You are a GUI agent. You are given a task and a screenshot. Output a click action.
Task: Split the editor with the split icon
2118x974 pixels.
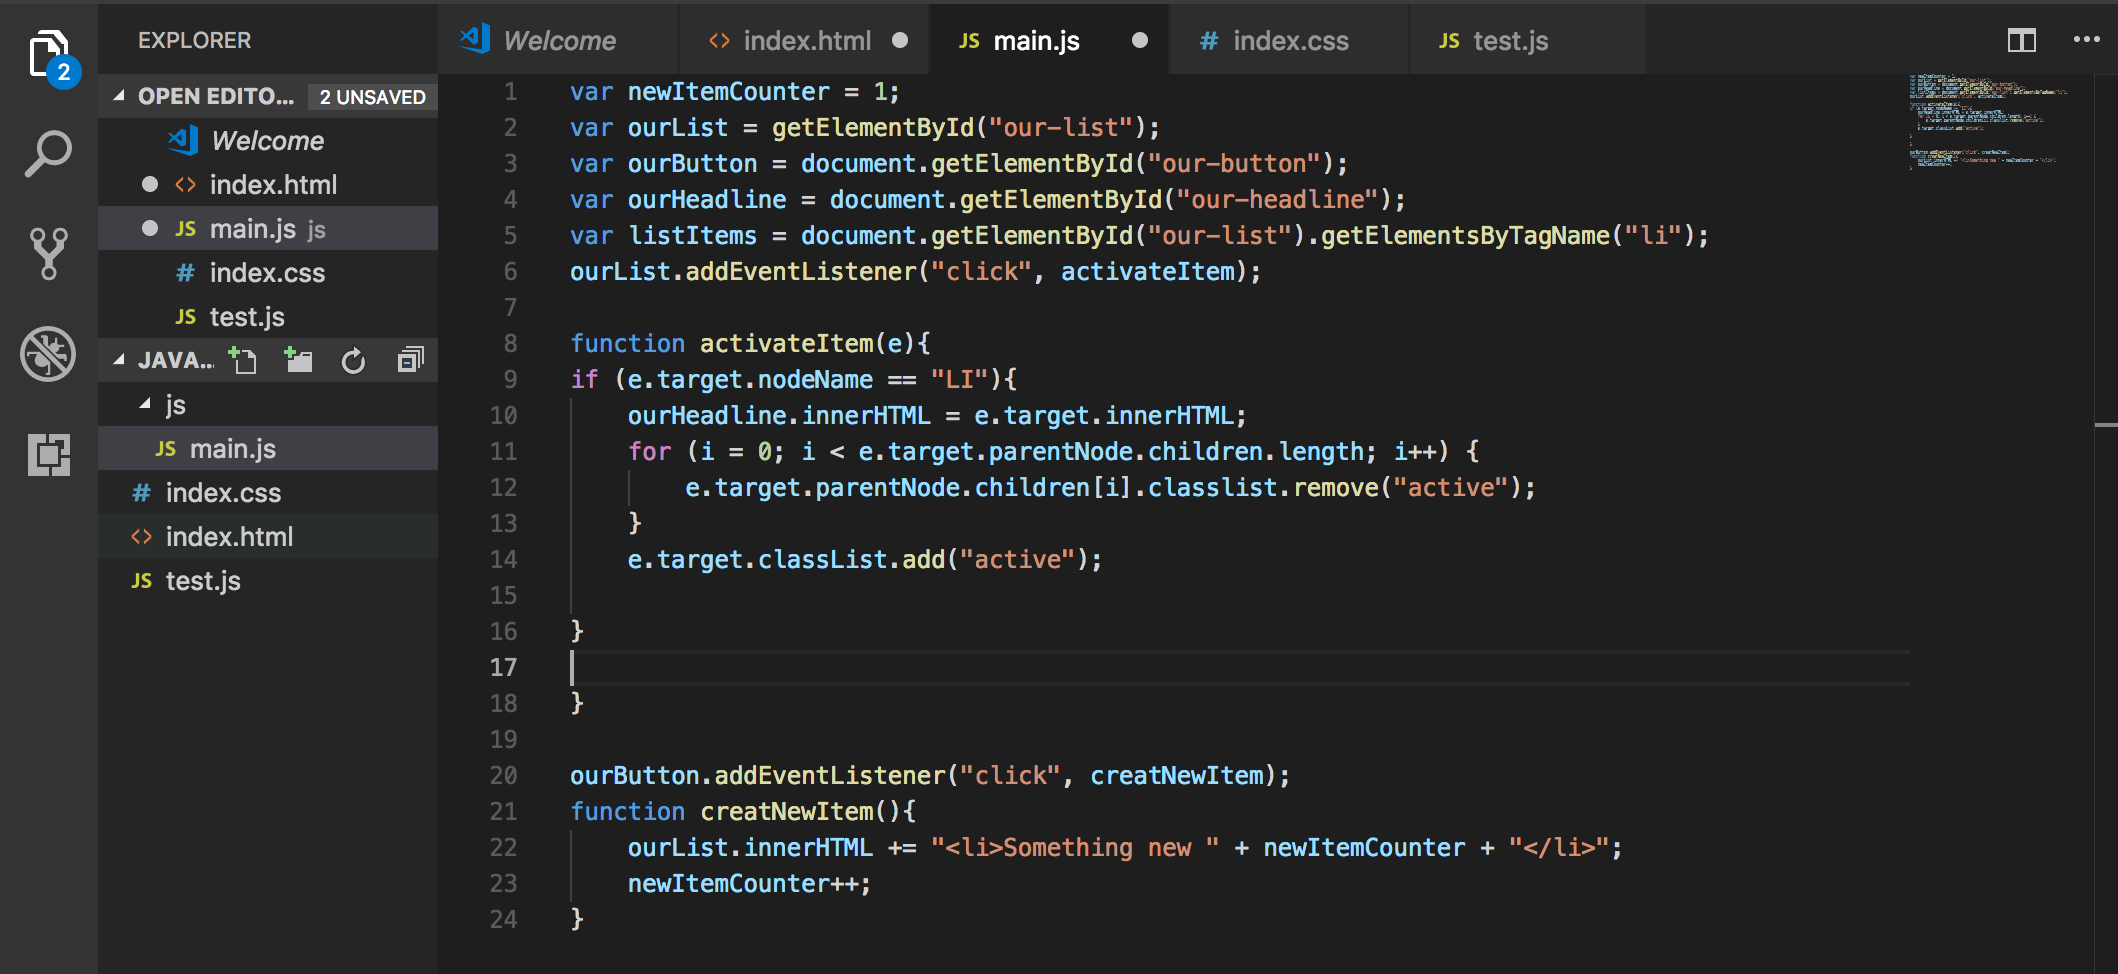2021,41
